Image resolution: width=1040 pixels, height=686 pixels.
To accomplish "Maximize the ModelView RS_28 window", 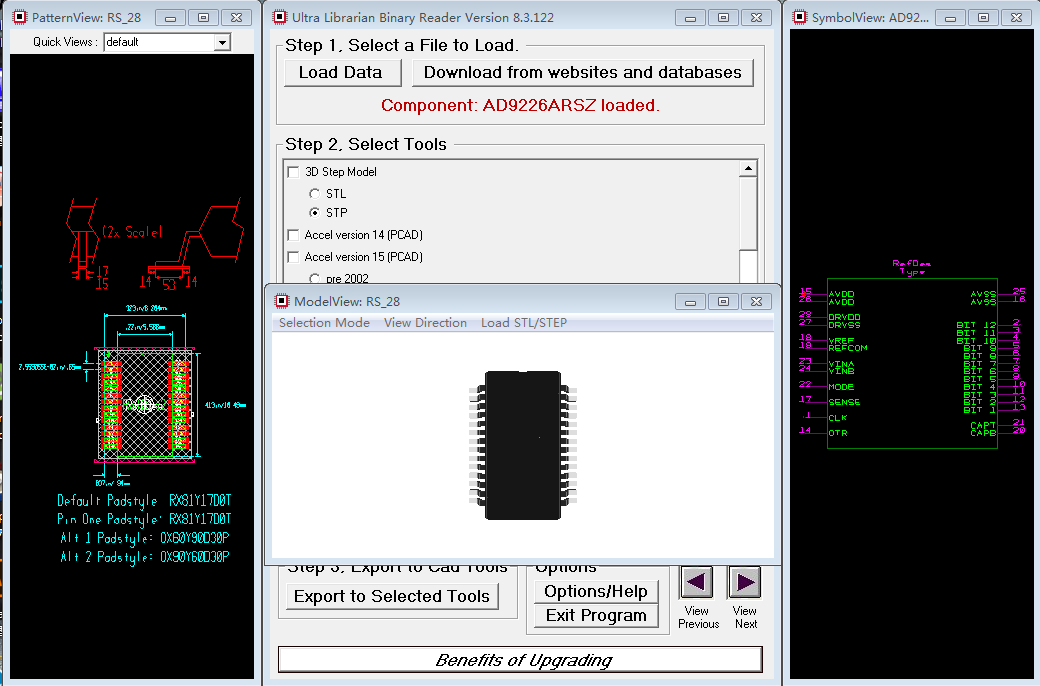I will (724, 302).
